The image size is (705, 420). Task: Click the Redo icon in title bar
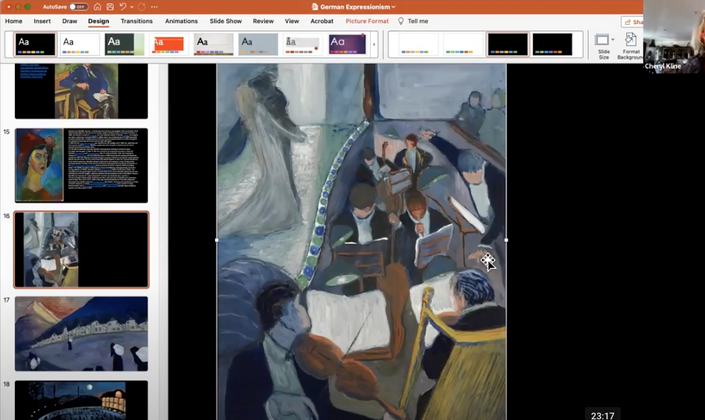142,7
